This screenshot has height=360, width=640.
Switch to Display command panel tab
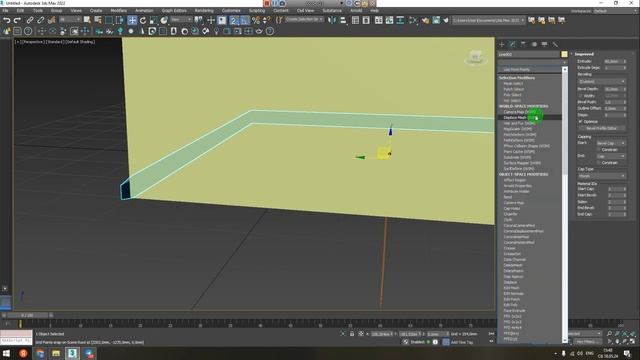pos(544,44)
